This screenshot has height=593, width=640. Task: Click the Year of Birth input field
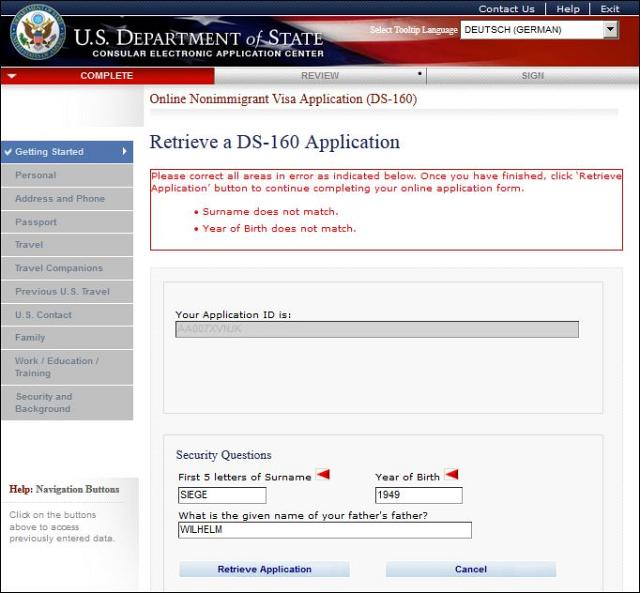point(418,495)
